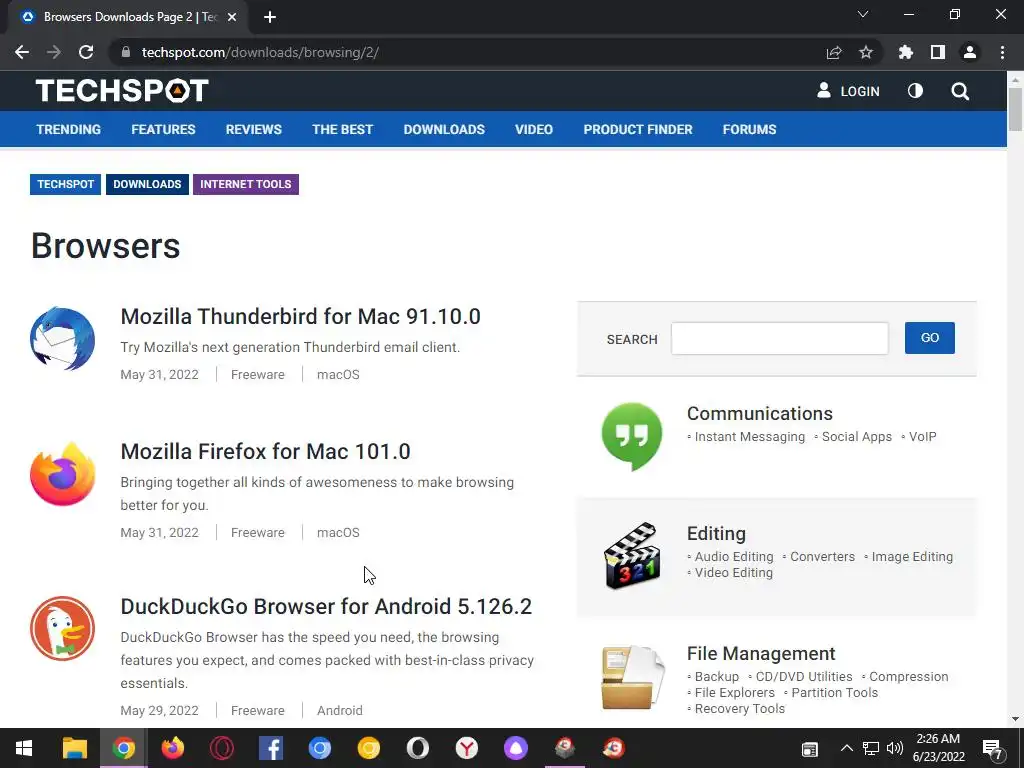Open Facebook from the taskbar
Screen dimensions: 1024x768
tap(270, 748)
